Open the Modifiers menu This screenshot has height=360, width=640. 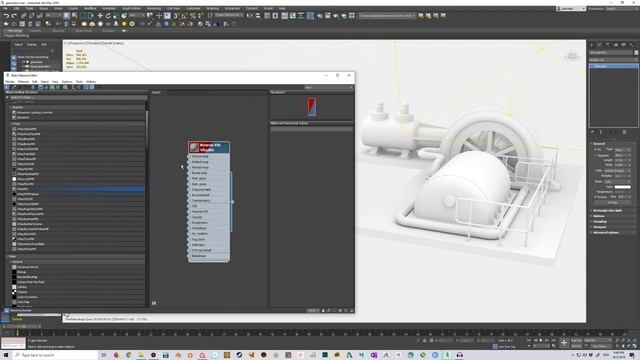coord(90,8)
